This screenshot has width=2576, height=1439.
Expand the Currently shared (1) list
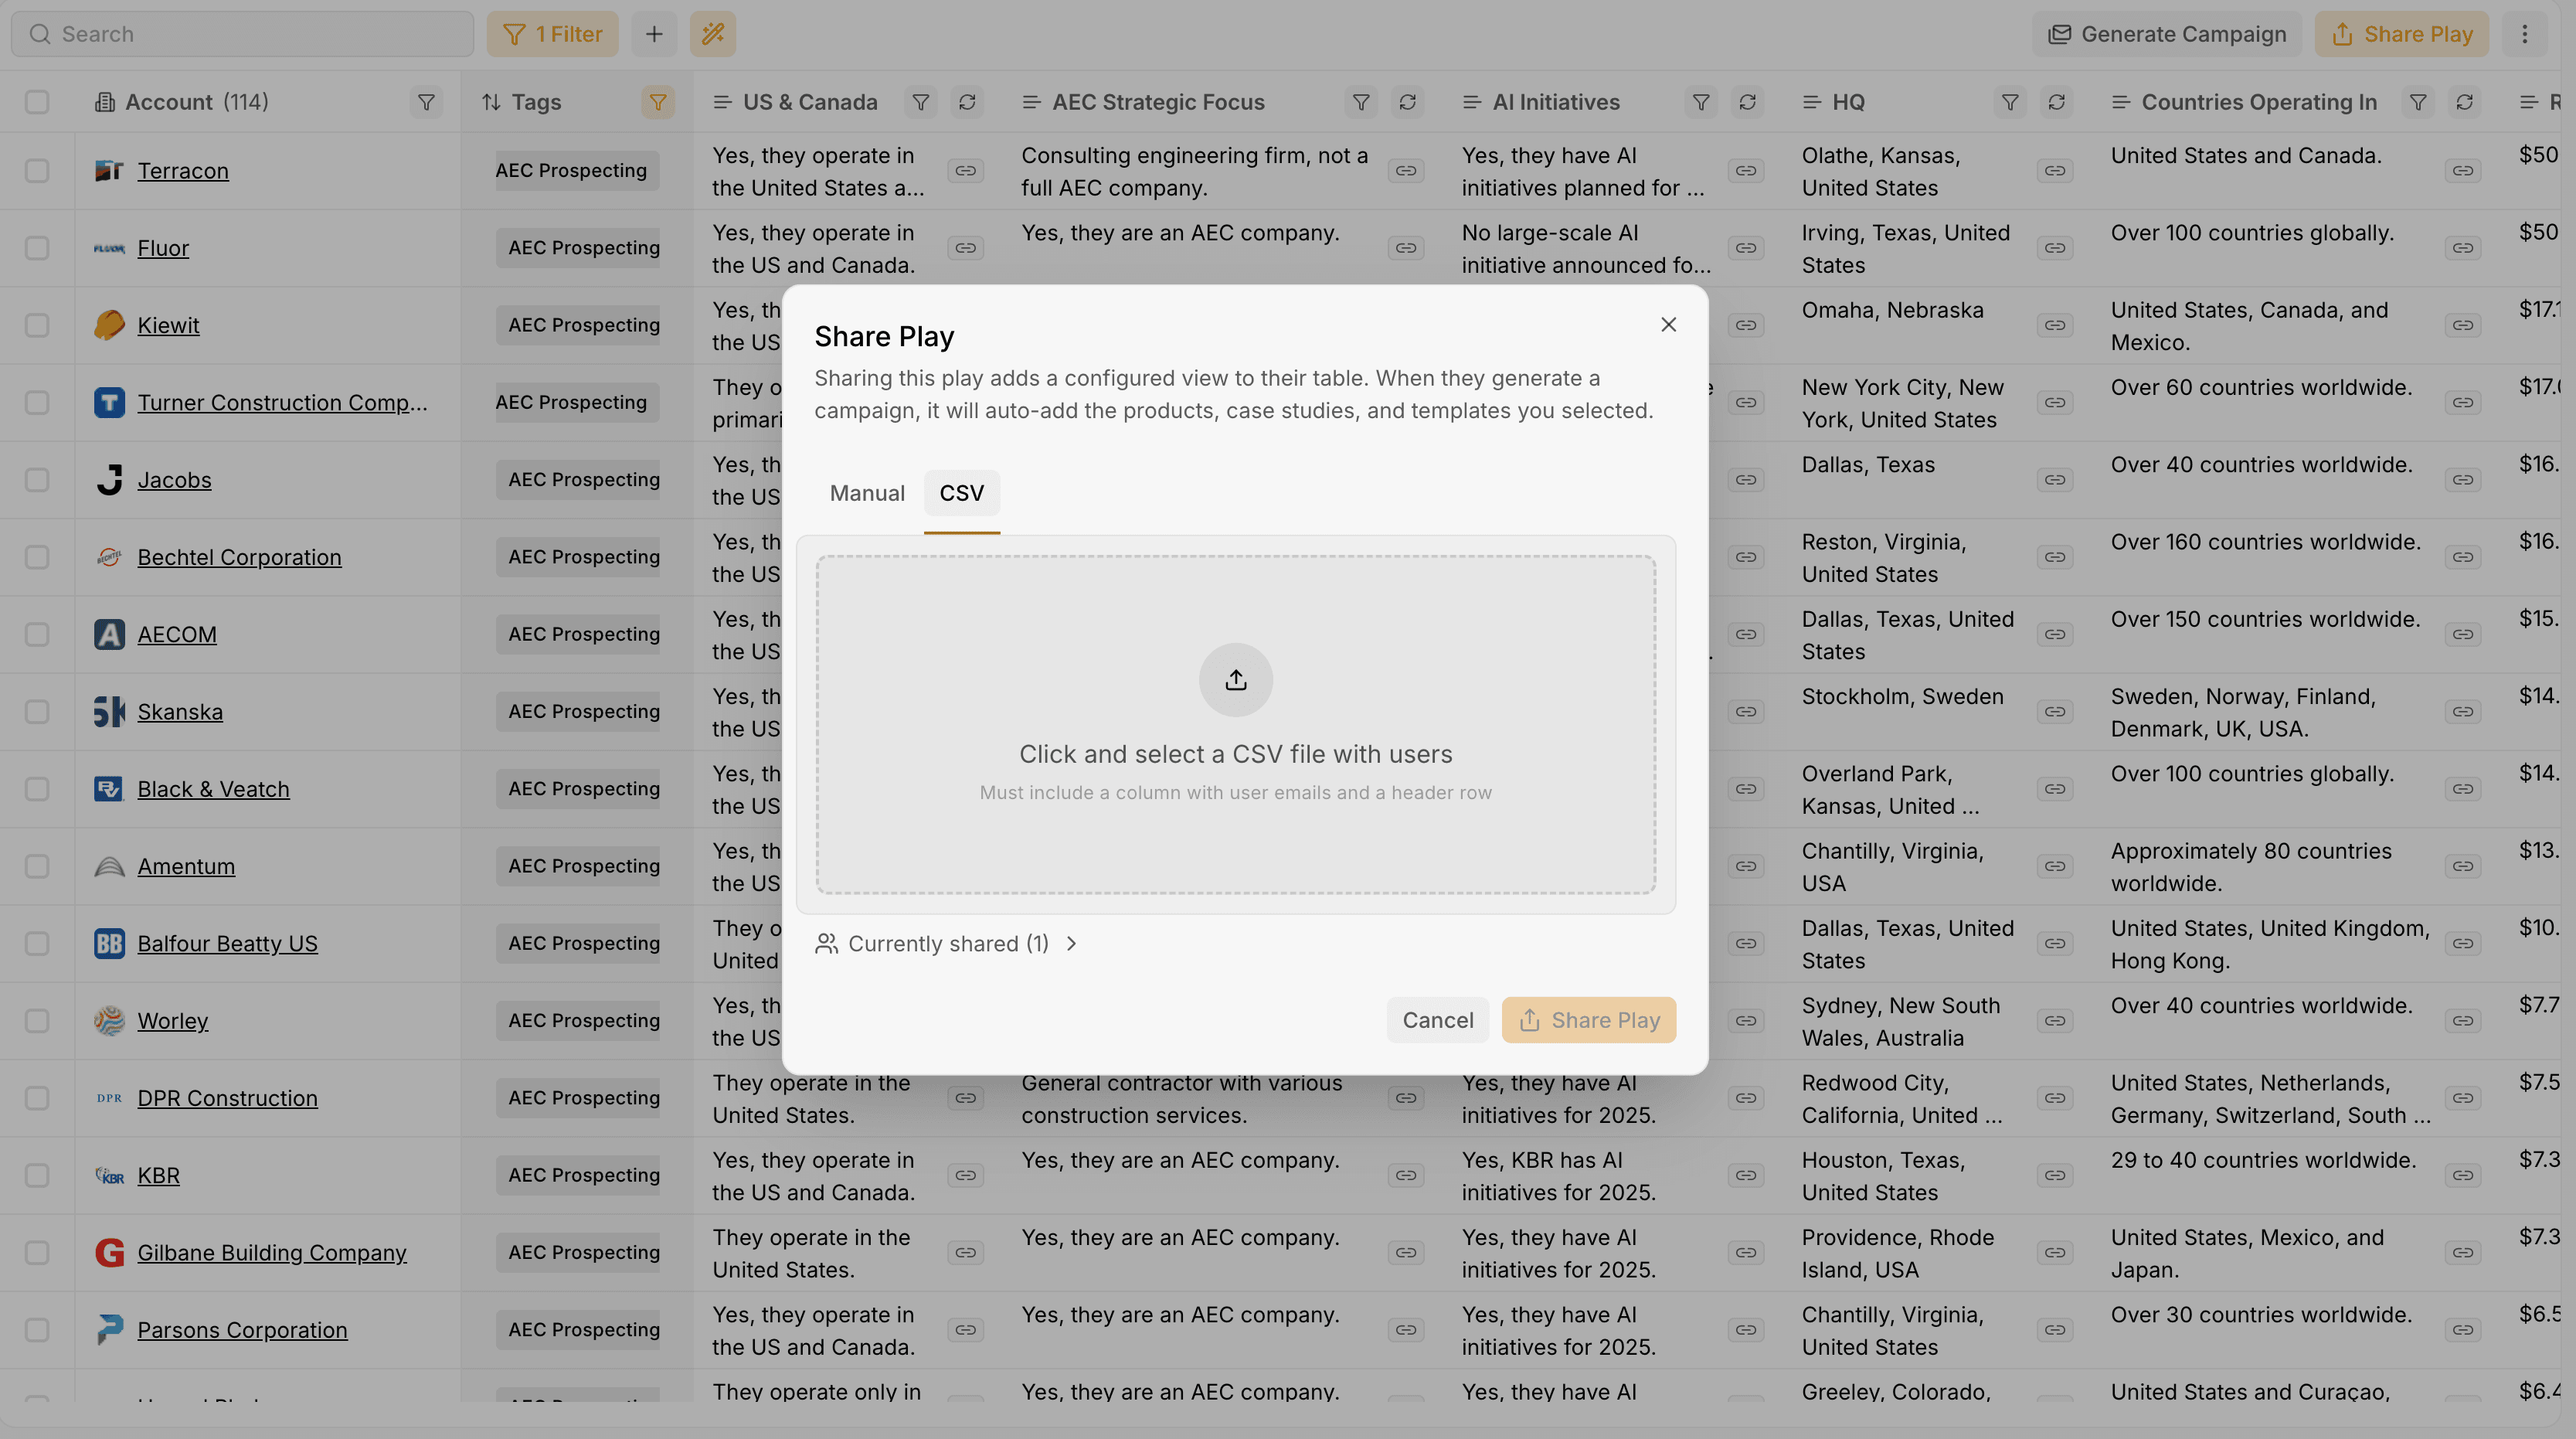[x=946, y=944]
